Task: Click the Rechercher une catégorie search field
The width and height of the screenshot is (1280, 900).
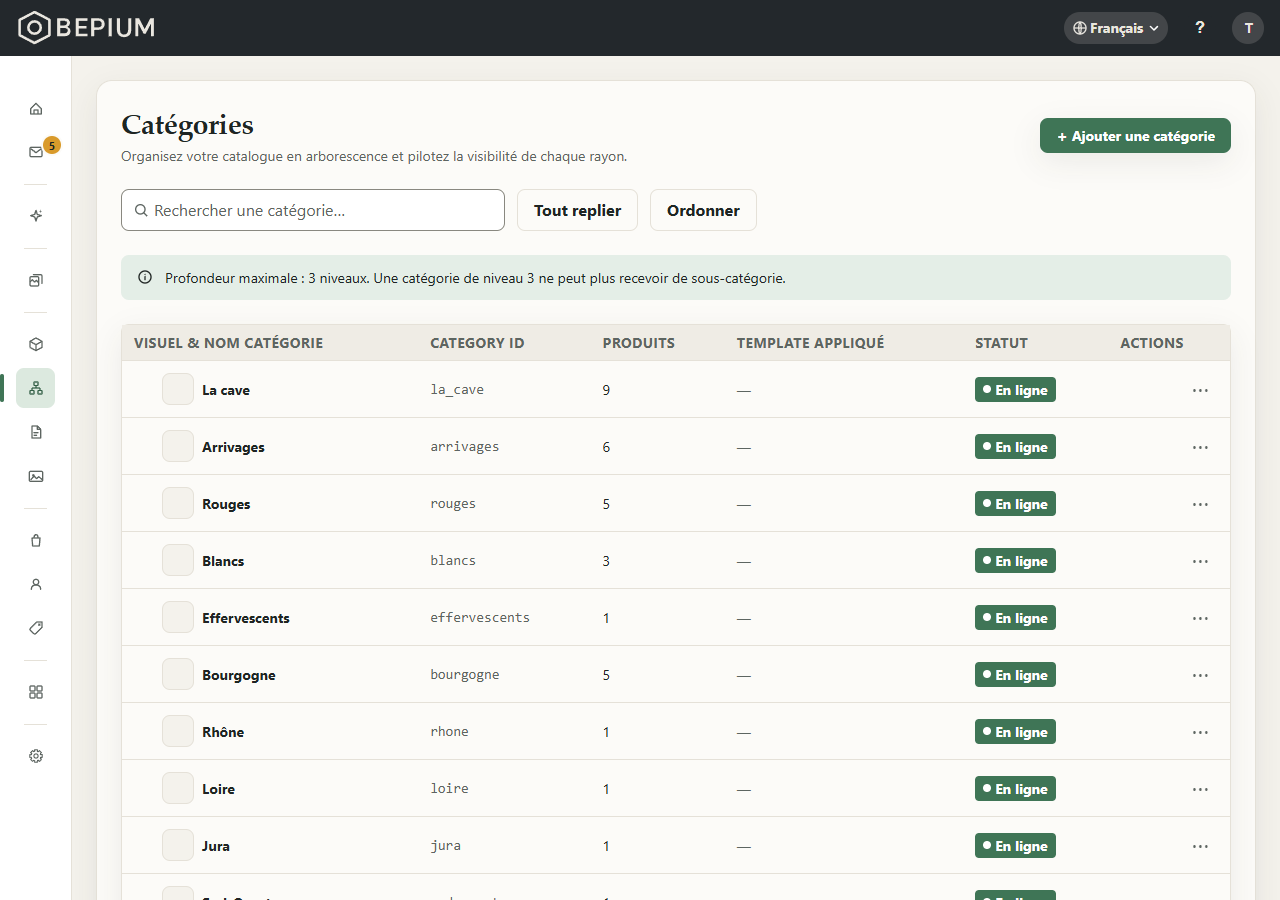Action: coord(313,210)
